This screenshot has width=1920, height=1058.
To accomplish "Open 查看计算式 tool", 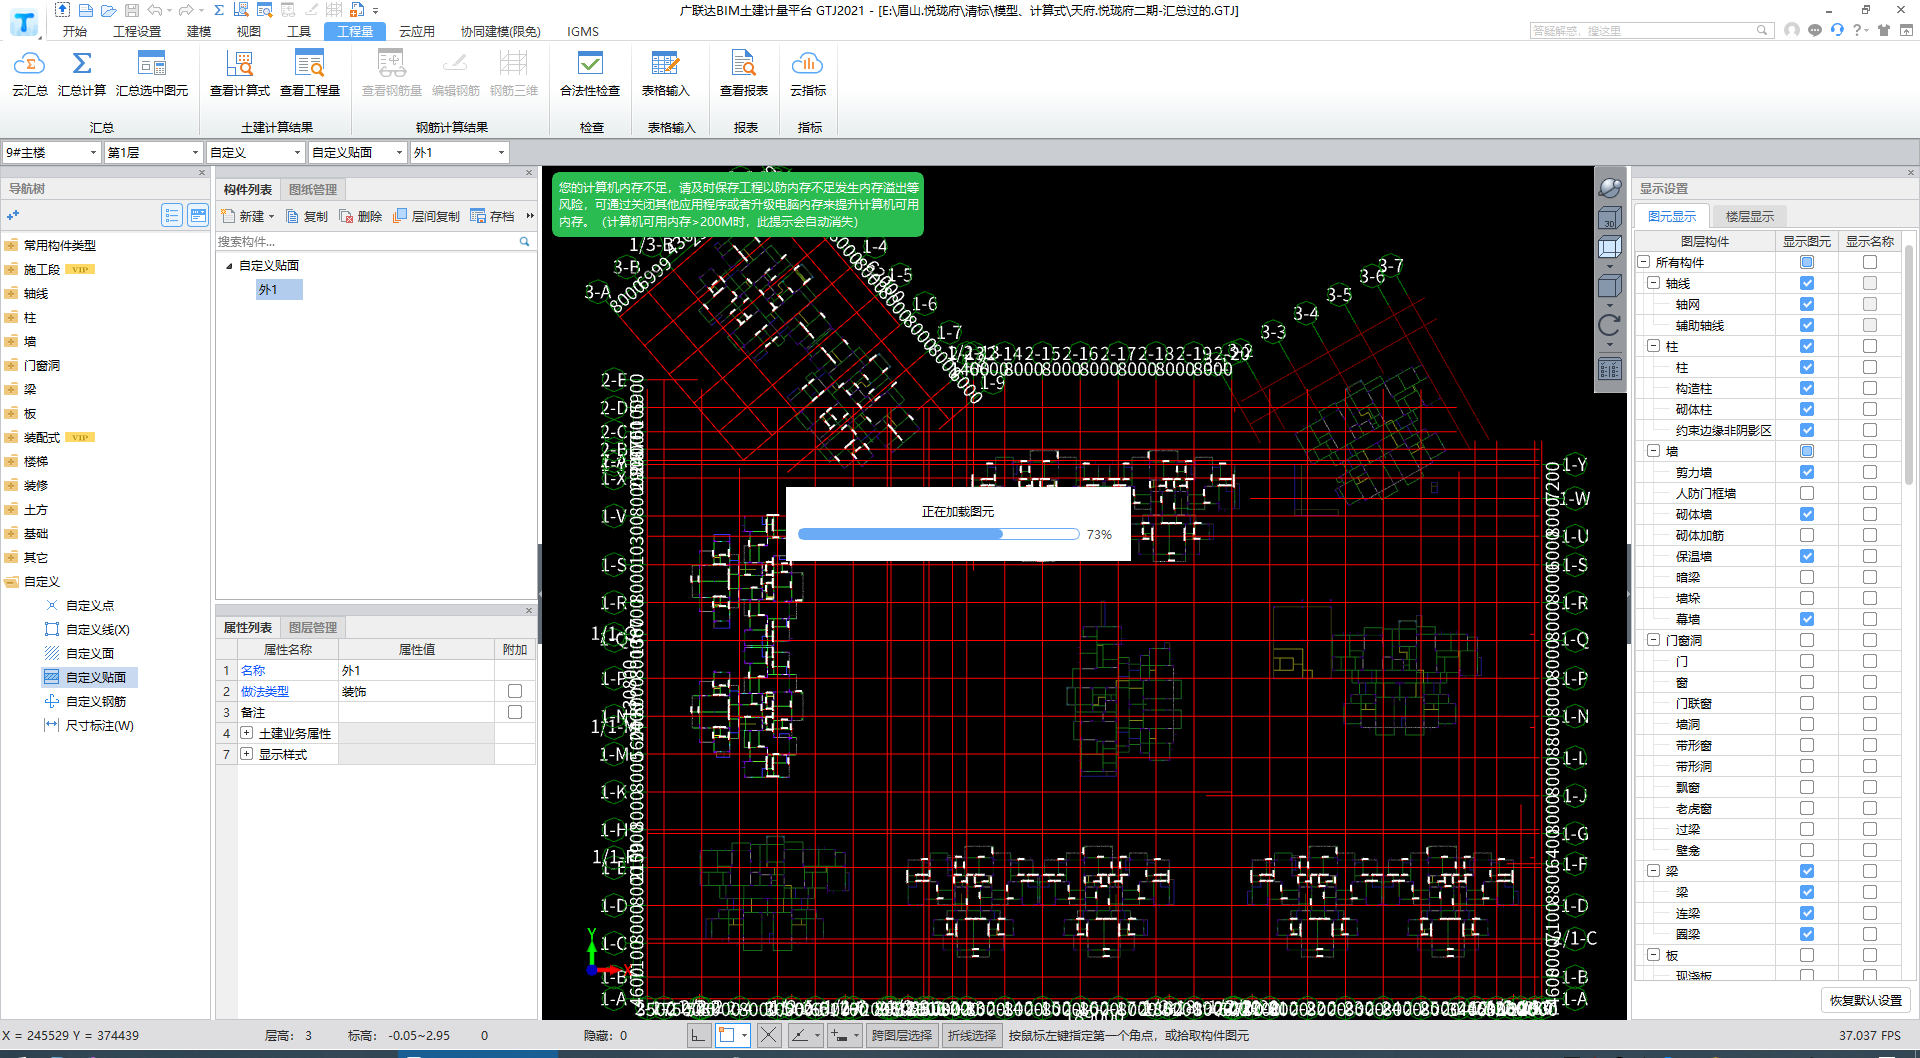I will (x=240, y=73).
